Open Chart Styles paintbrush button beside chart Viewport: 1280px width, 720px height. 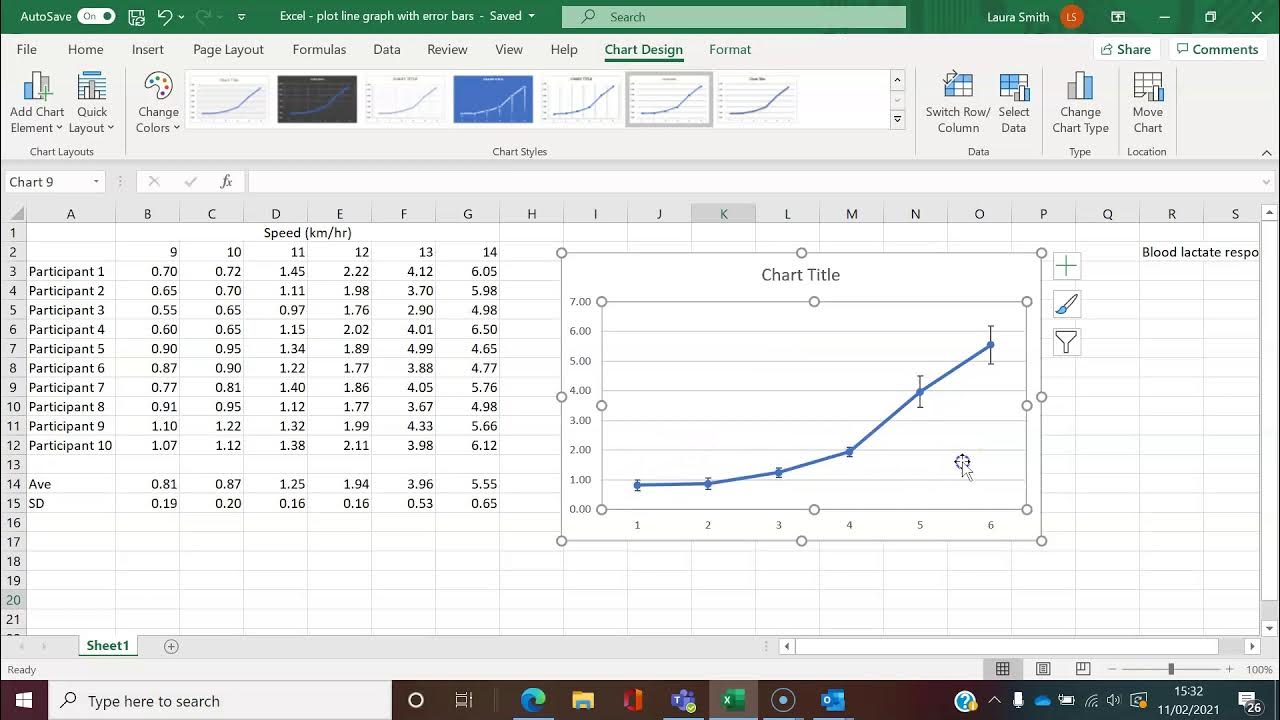1066,304
